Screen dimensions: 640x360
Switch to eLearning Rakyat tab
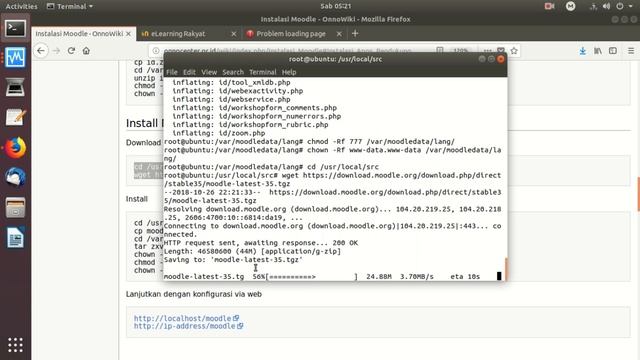coord(189,34)
